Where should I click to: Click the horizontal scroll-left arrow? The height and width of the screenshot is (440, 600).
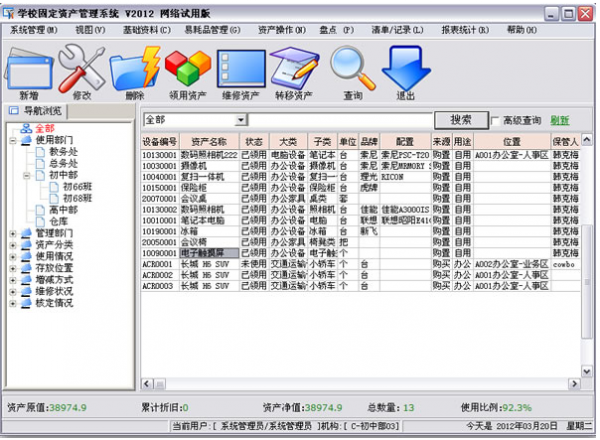click(147, 383)
